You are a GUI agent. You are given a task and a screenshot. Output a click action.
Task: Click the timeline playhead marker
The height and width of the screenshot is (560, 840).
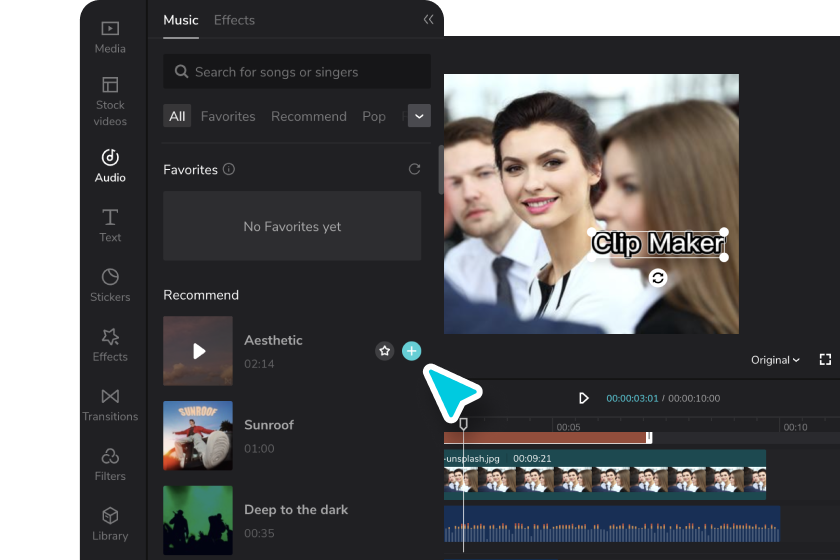point(463,424)
